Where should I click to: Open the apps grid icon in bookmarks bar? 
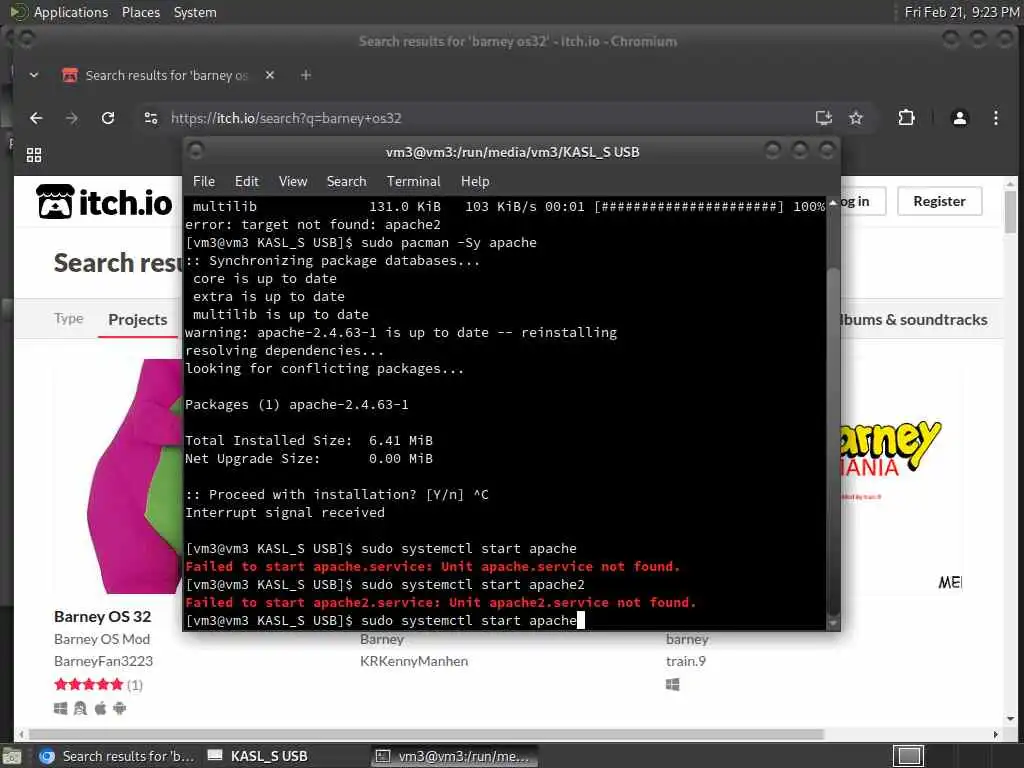pos(34,155)
